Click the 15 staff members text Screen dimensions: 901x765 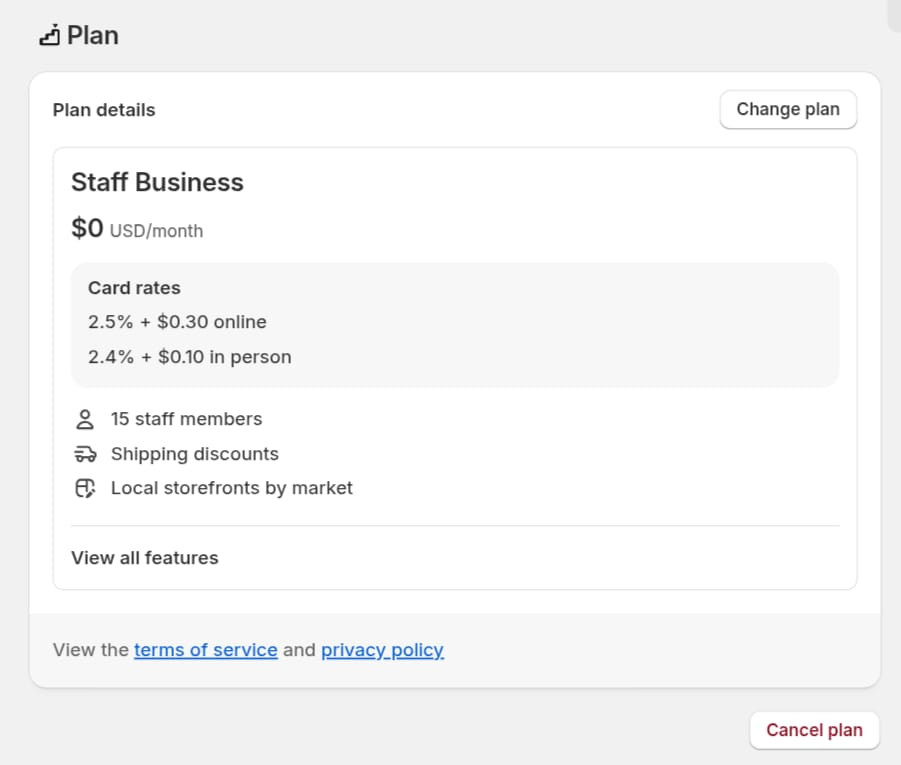tap(186, 419)
